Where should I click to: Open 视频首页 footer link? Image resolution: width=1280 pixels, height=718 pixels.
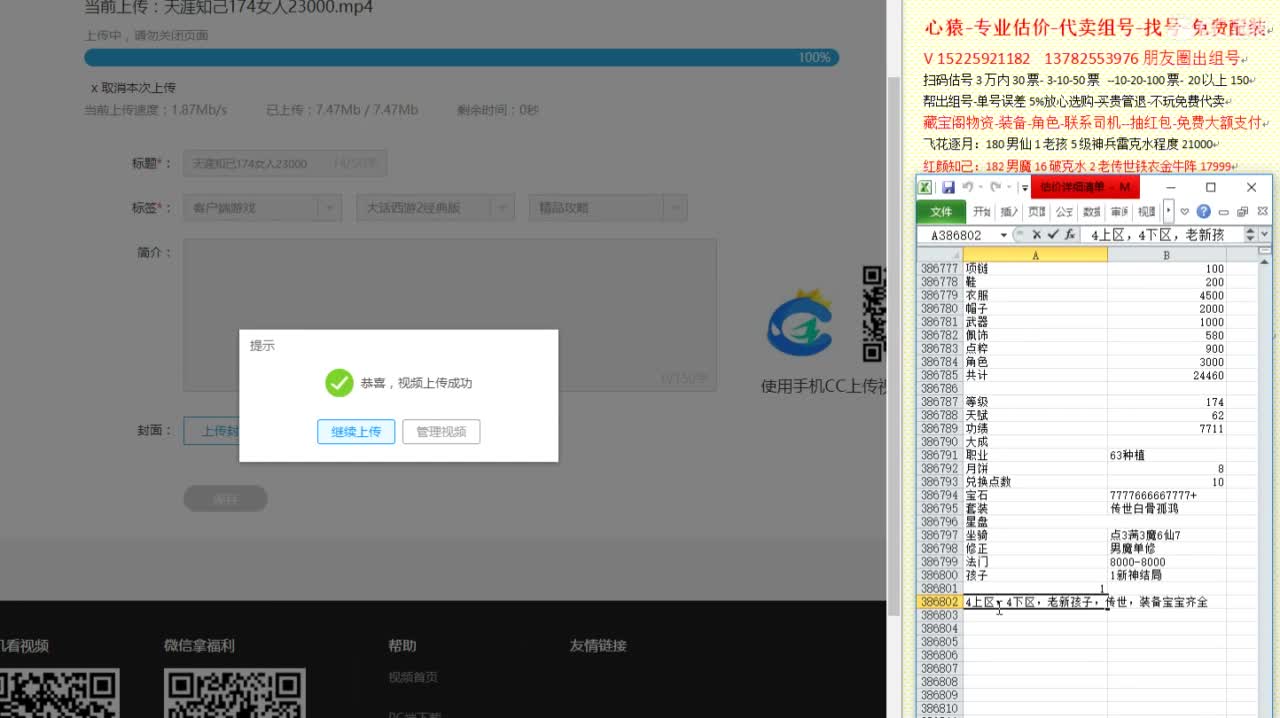pyautogui.click(x=413, y=677)
